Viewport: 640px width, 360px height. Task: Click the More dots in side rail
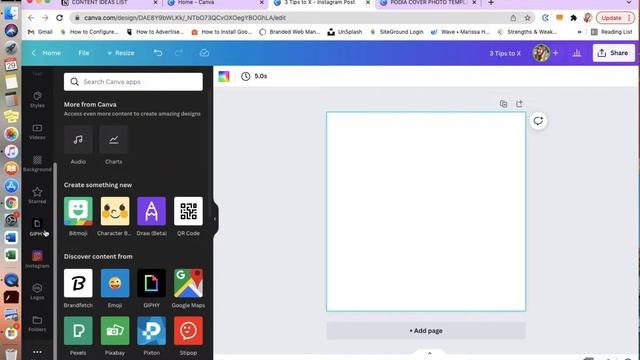click(37, 352)
